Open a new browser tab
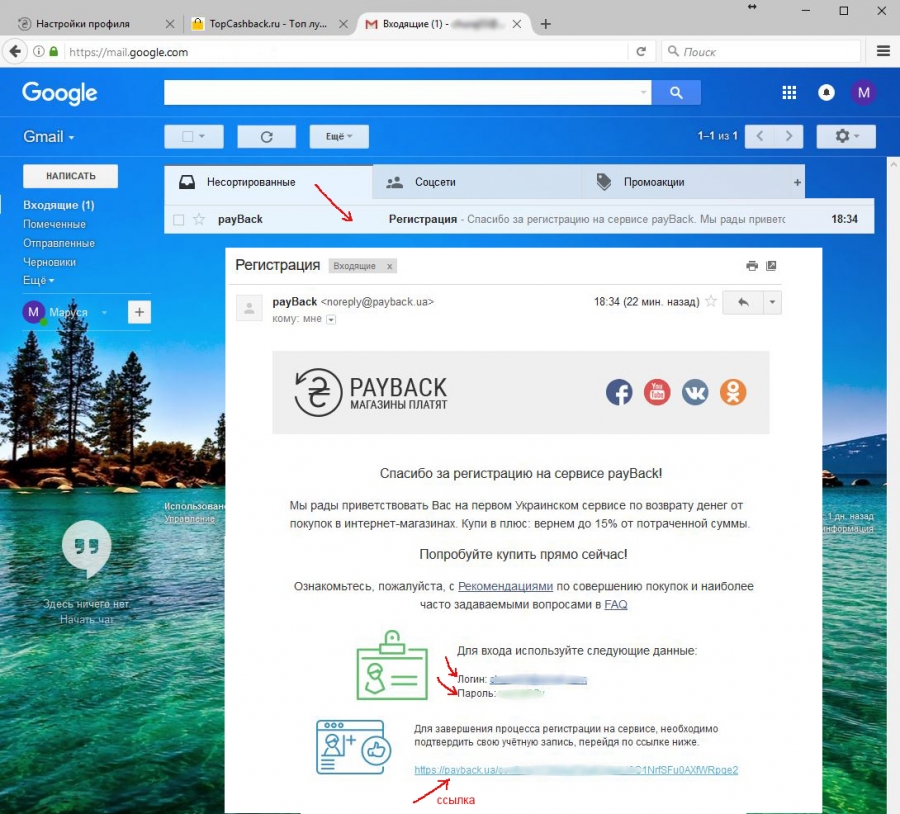Image resolution: width=900 pixels, height=814 pixels. (546, 24)
